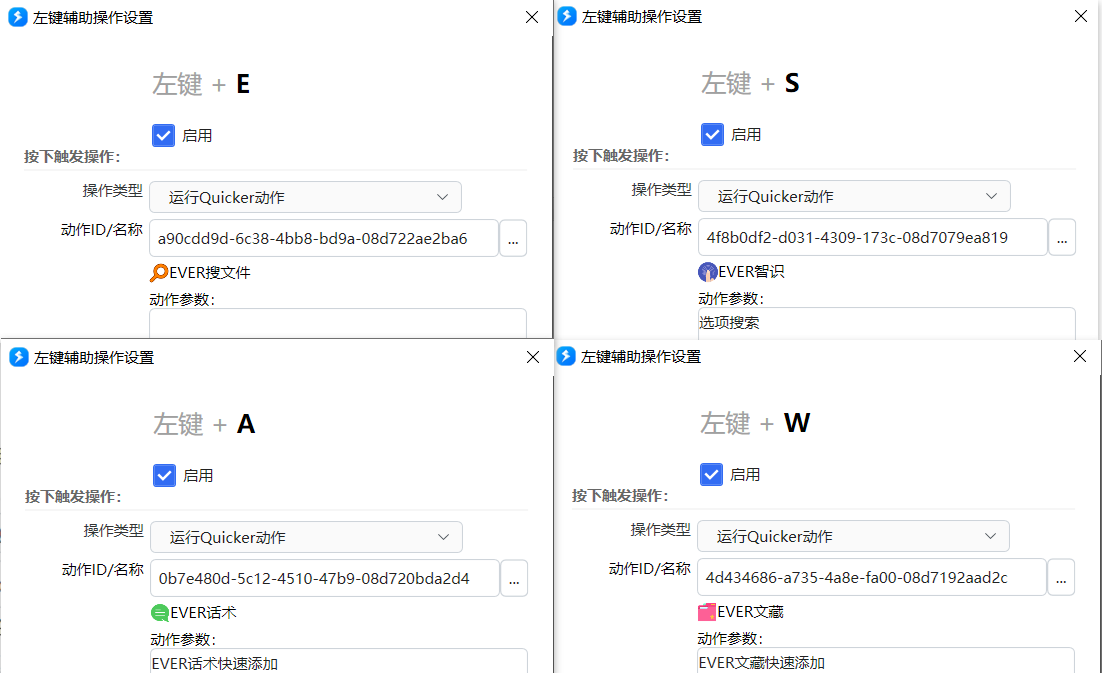Click the EVER话术 action name
Image resolution: width=1102 pixels, height=673 pixels.
click(203, 613)
